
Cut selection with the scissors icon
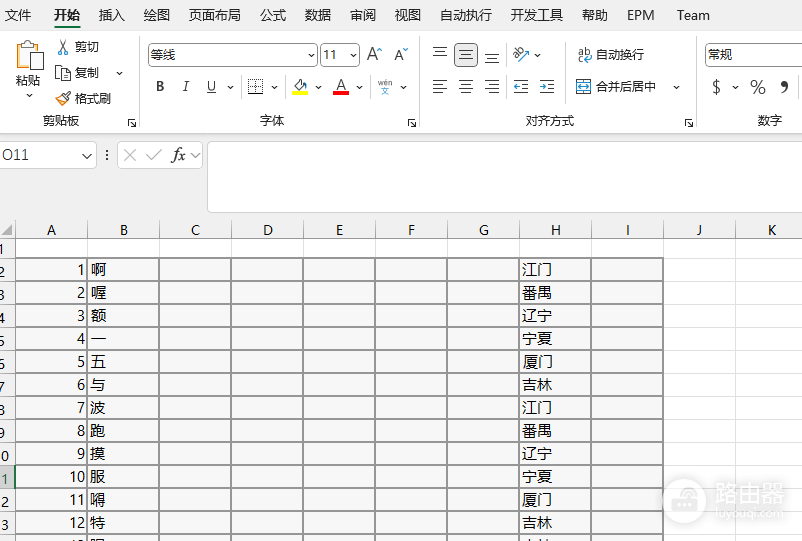click(x=63, y=47)
